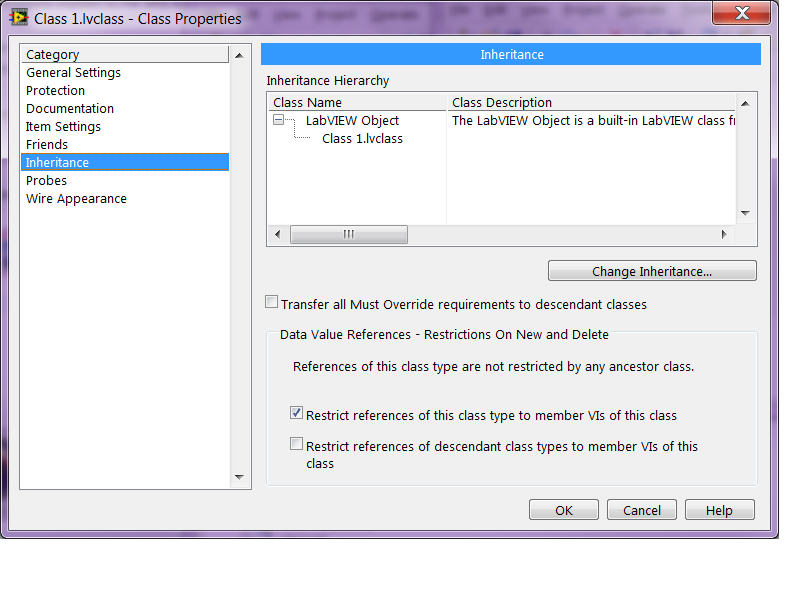Close the Class Properties dialog

coord(741,13)
